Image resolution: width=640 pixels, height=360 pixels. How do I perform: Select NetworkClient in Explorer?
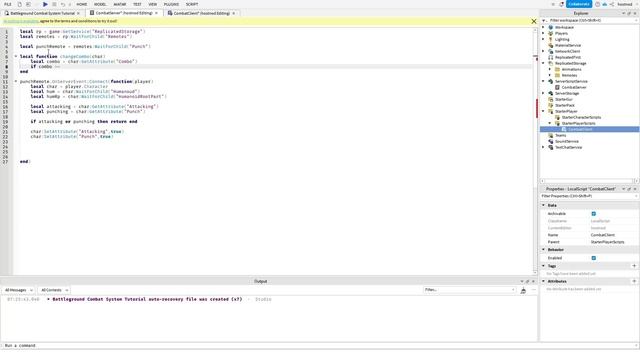(567, 51)
